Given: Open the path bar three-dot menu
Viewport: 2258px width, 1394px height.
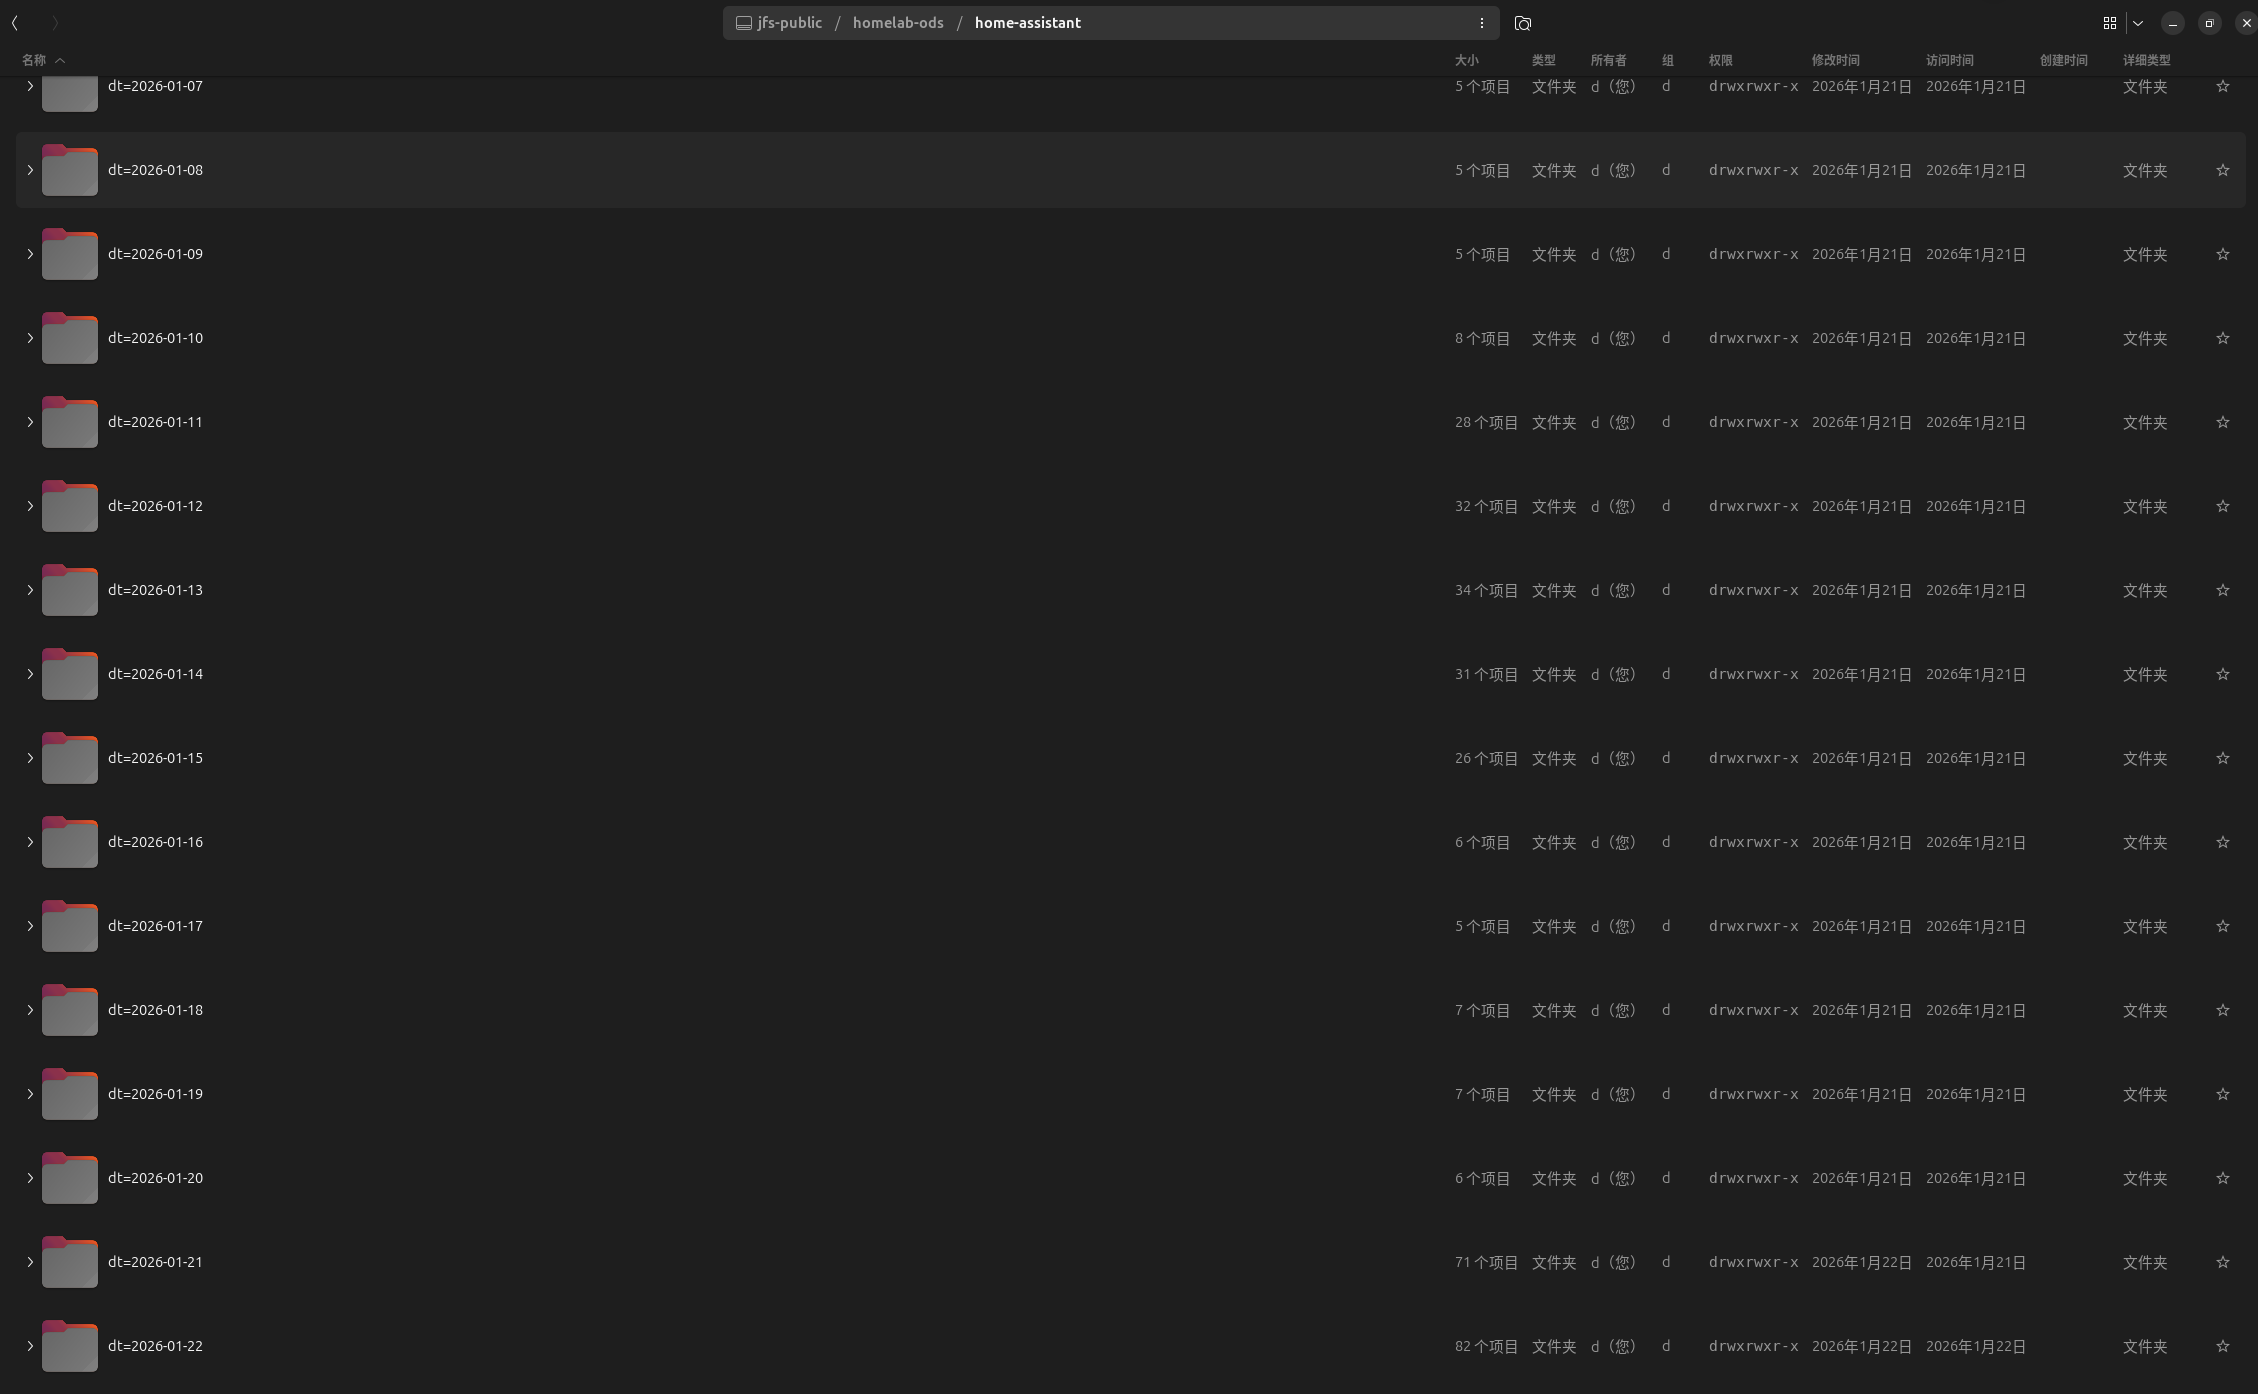Looking at the screenshot, I should [1481, 23].
